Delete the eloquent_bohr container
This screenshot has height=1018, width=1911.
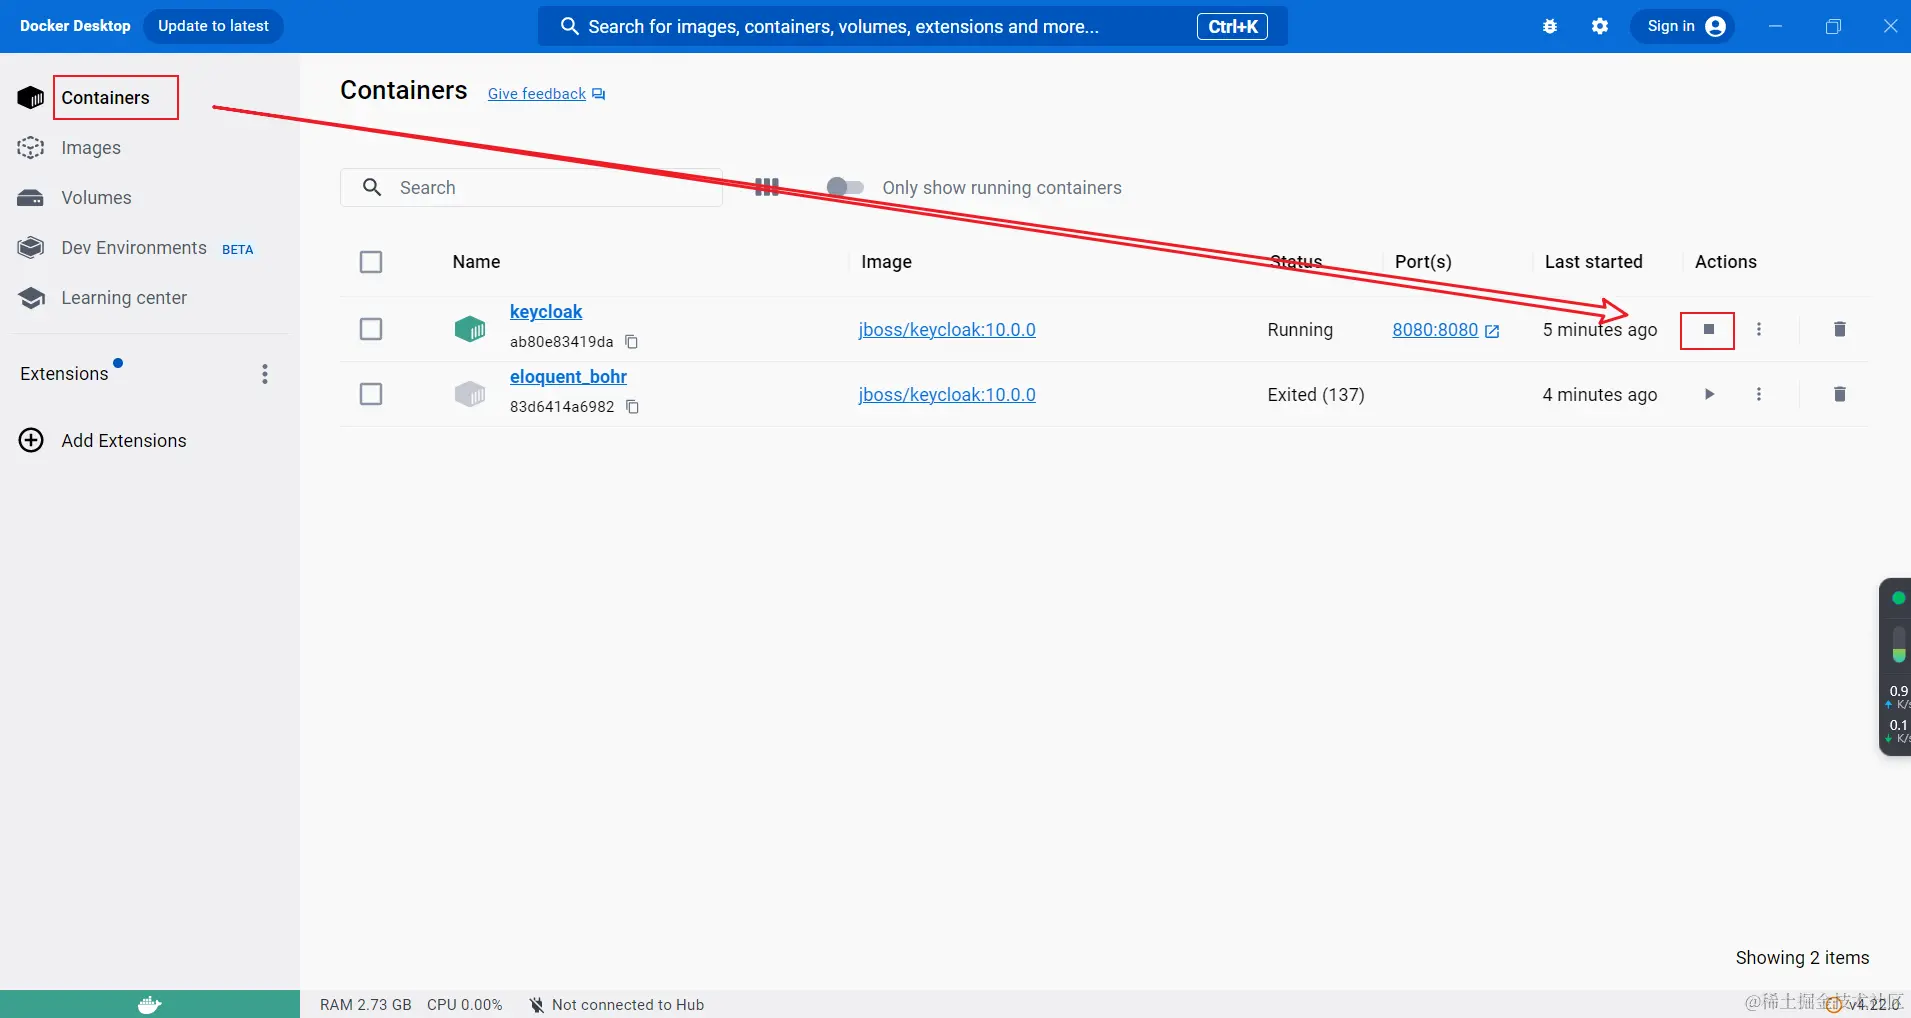tap(1839, 394)
